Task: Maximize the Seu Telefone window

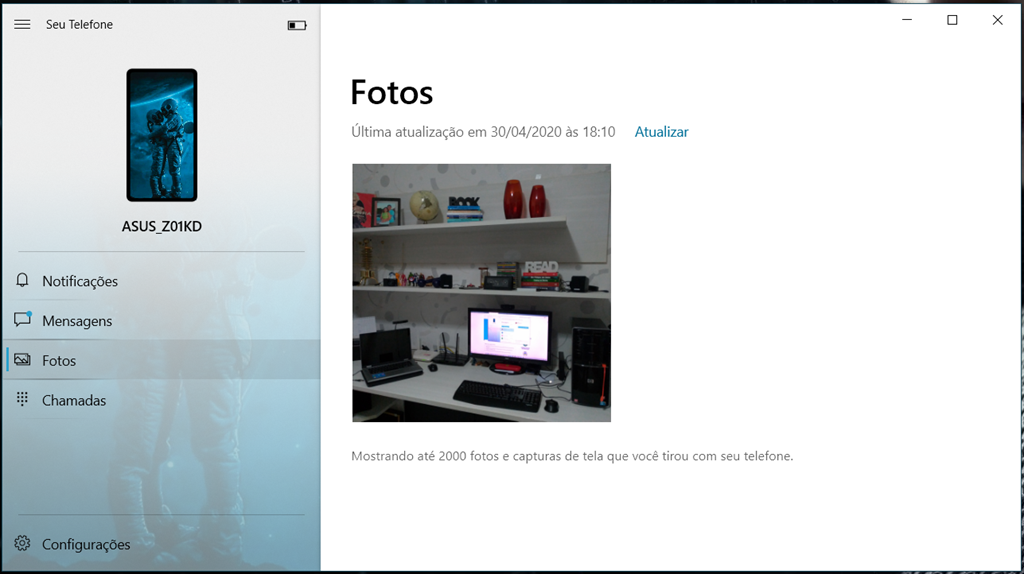Action: pyautogui.click(x=952, y=20)
